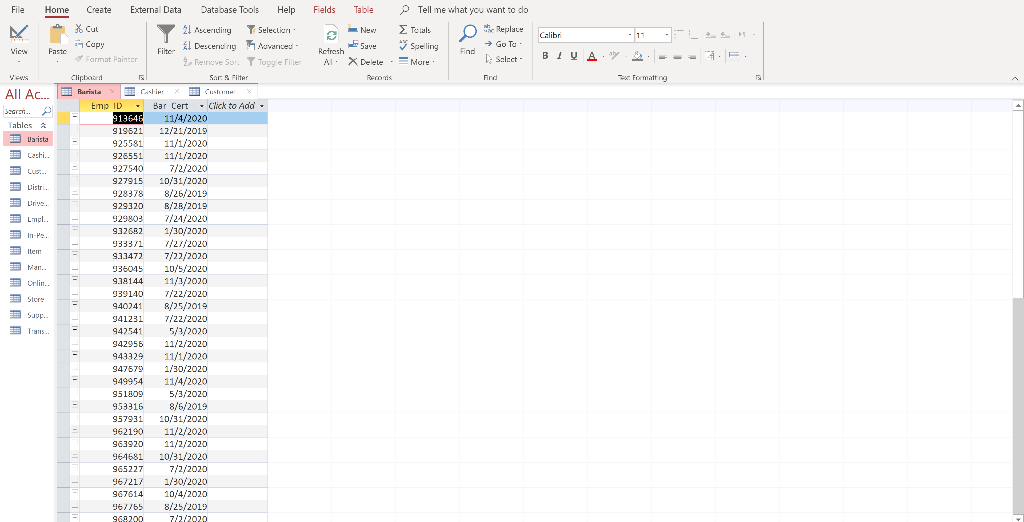The image size is (1024, 522).
Task: Open Barista table in navigation pane
Action: pyautogui.click(x=27, y=139)
